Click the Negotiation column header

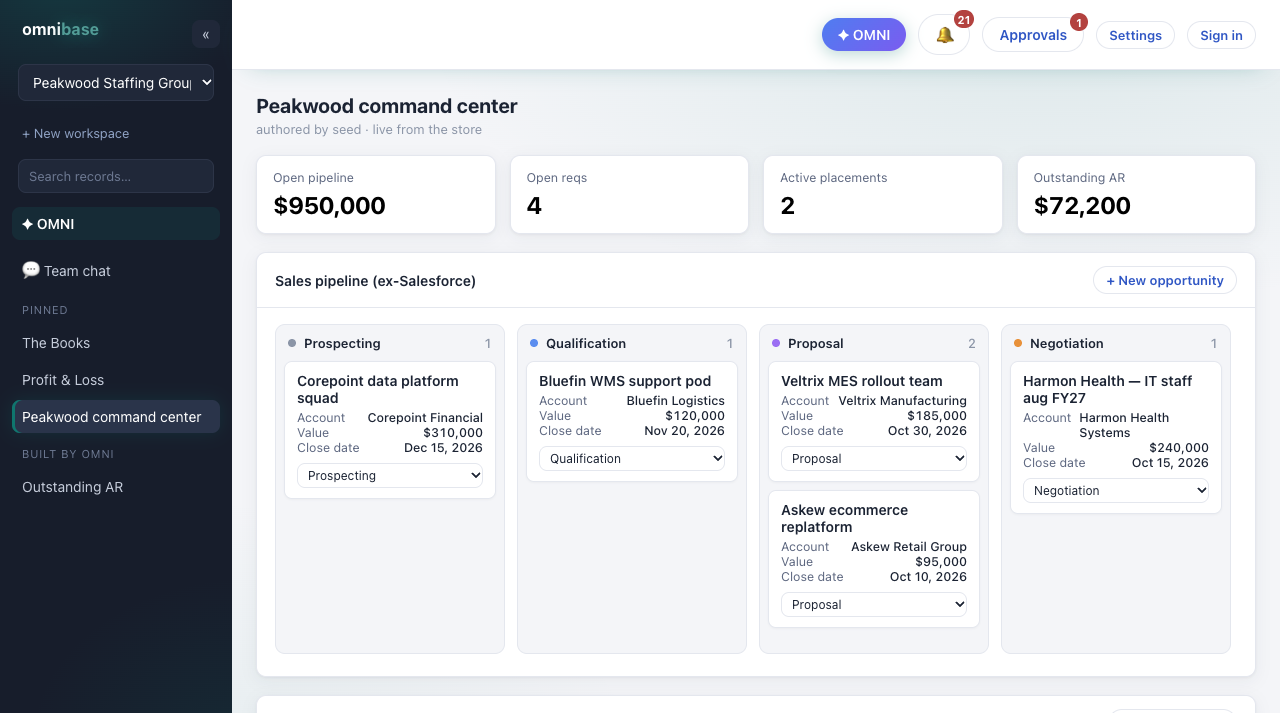click(1116, 343)
